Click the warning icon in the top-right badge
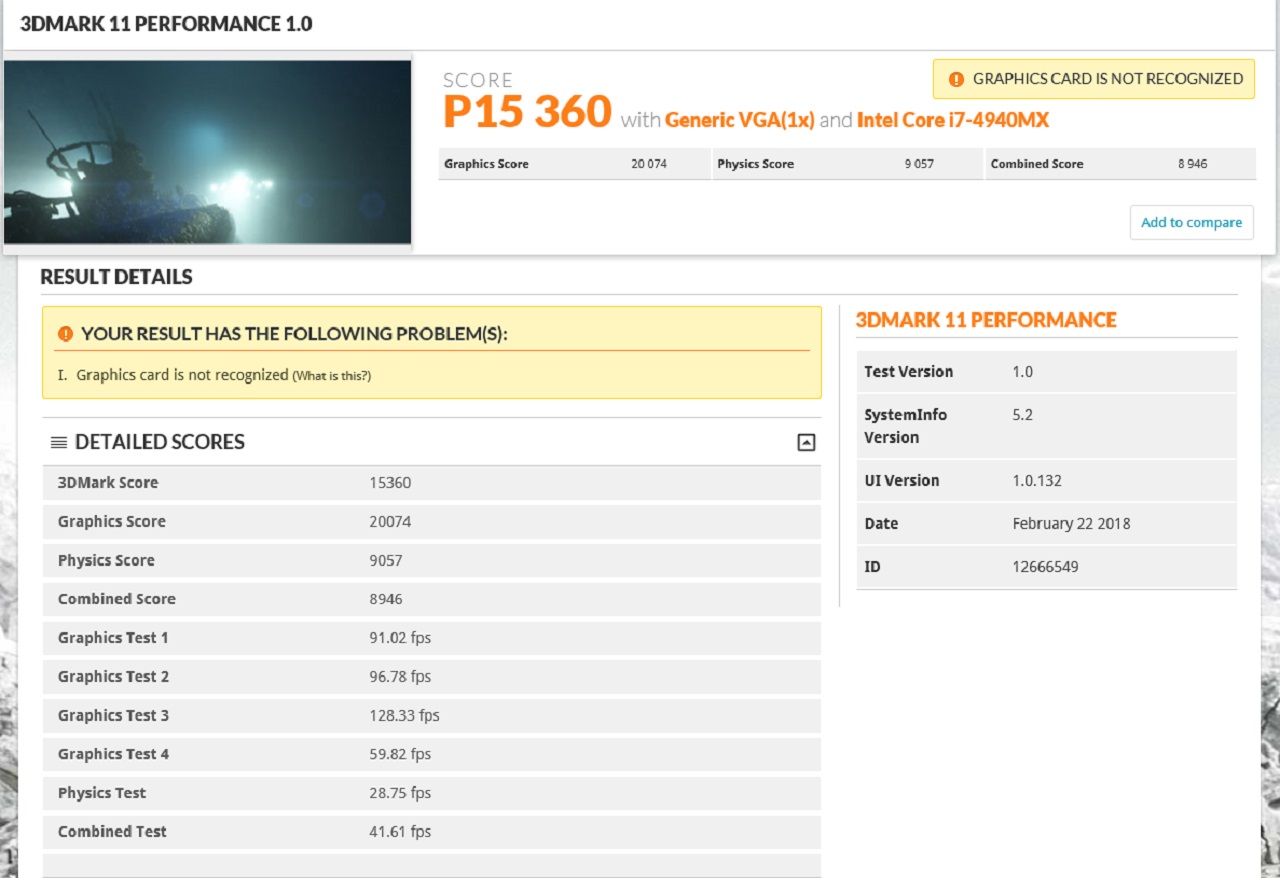This screenshot has width=1280, height=878. [956, 79]
